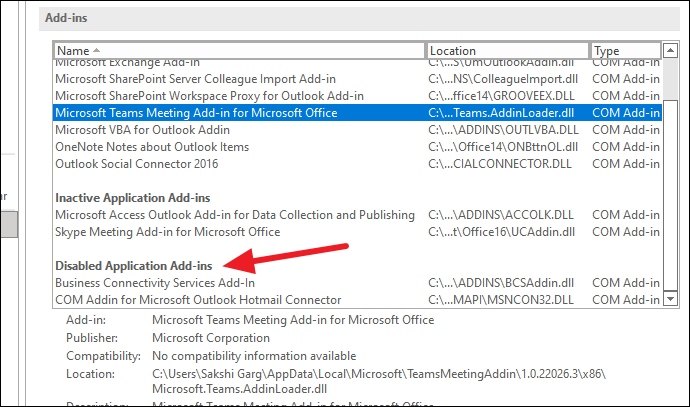Select Microsoft Access Outlook Add-in for Data Collection
The width and height of the screenshot is (690, 407).
coord(357,215)
